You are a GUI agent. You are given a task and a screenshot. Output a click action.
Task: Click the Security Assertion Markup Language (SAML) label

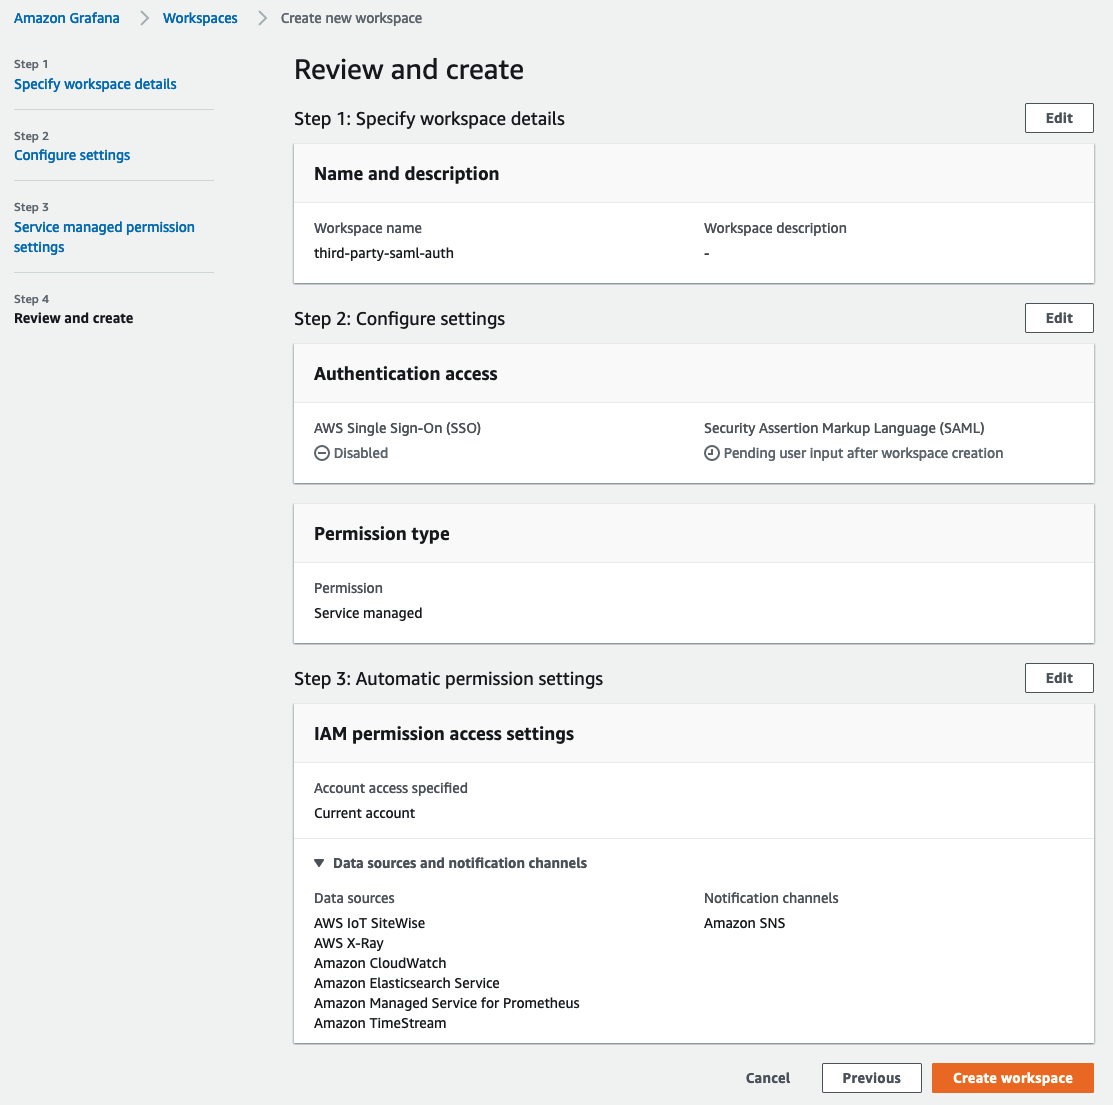point(844,429)
